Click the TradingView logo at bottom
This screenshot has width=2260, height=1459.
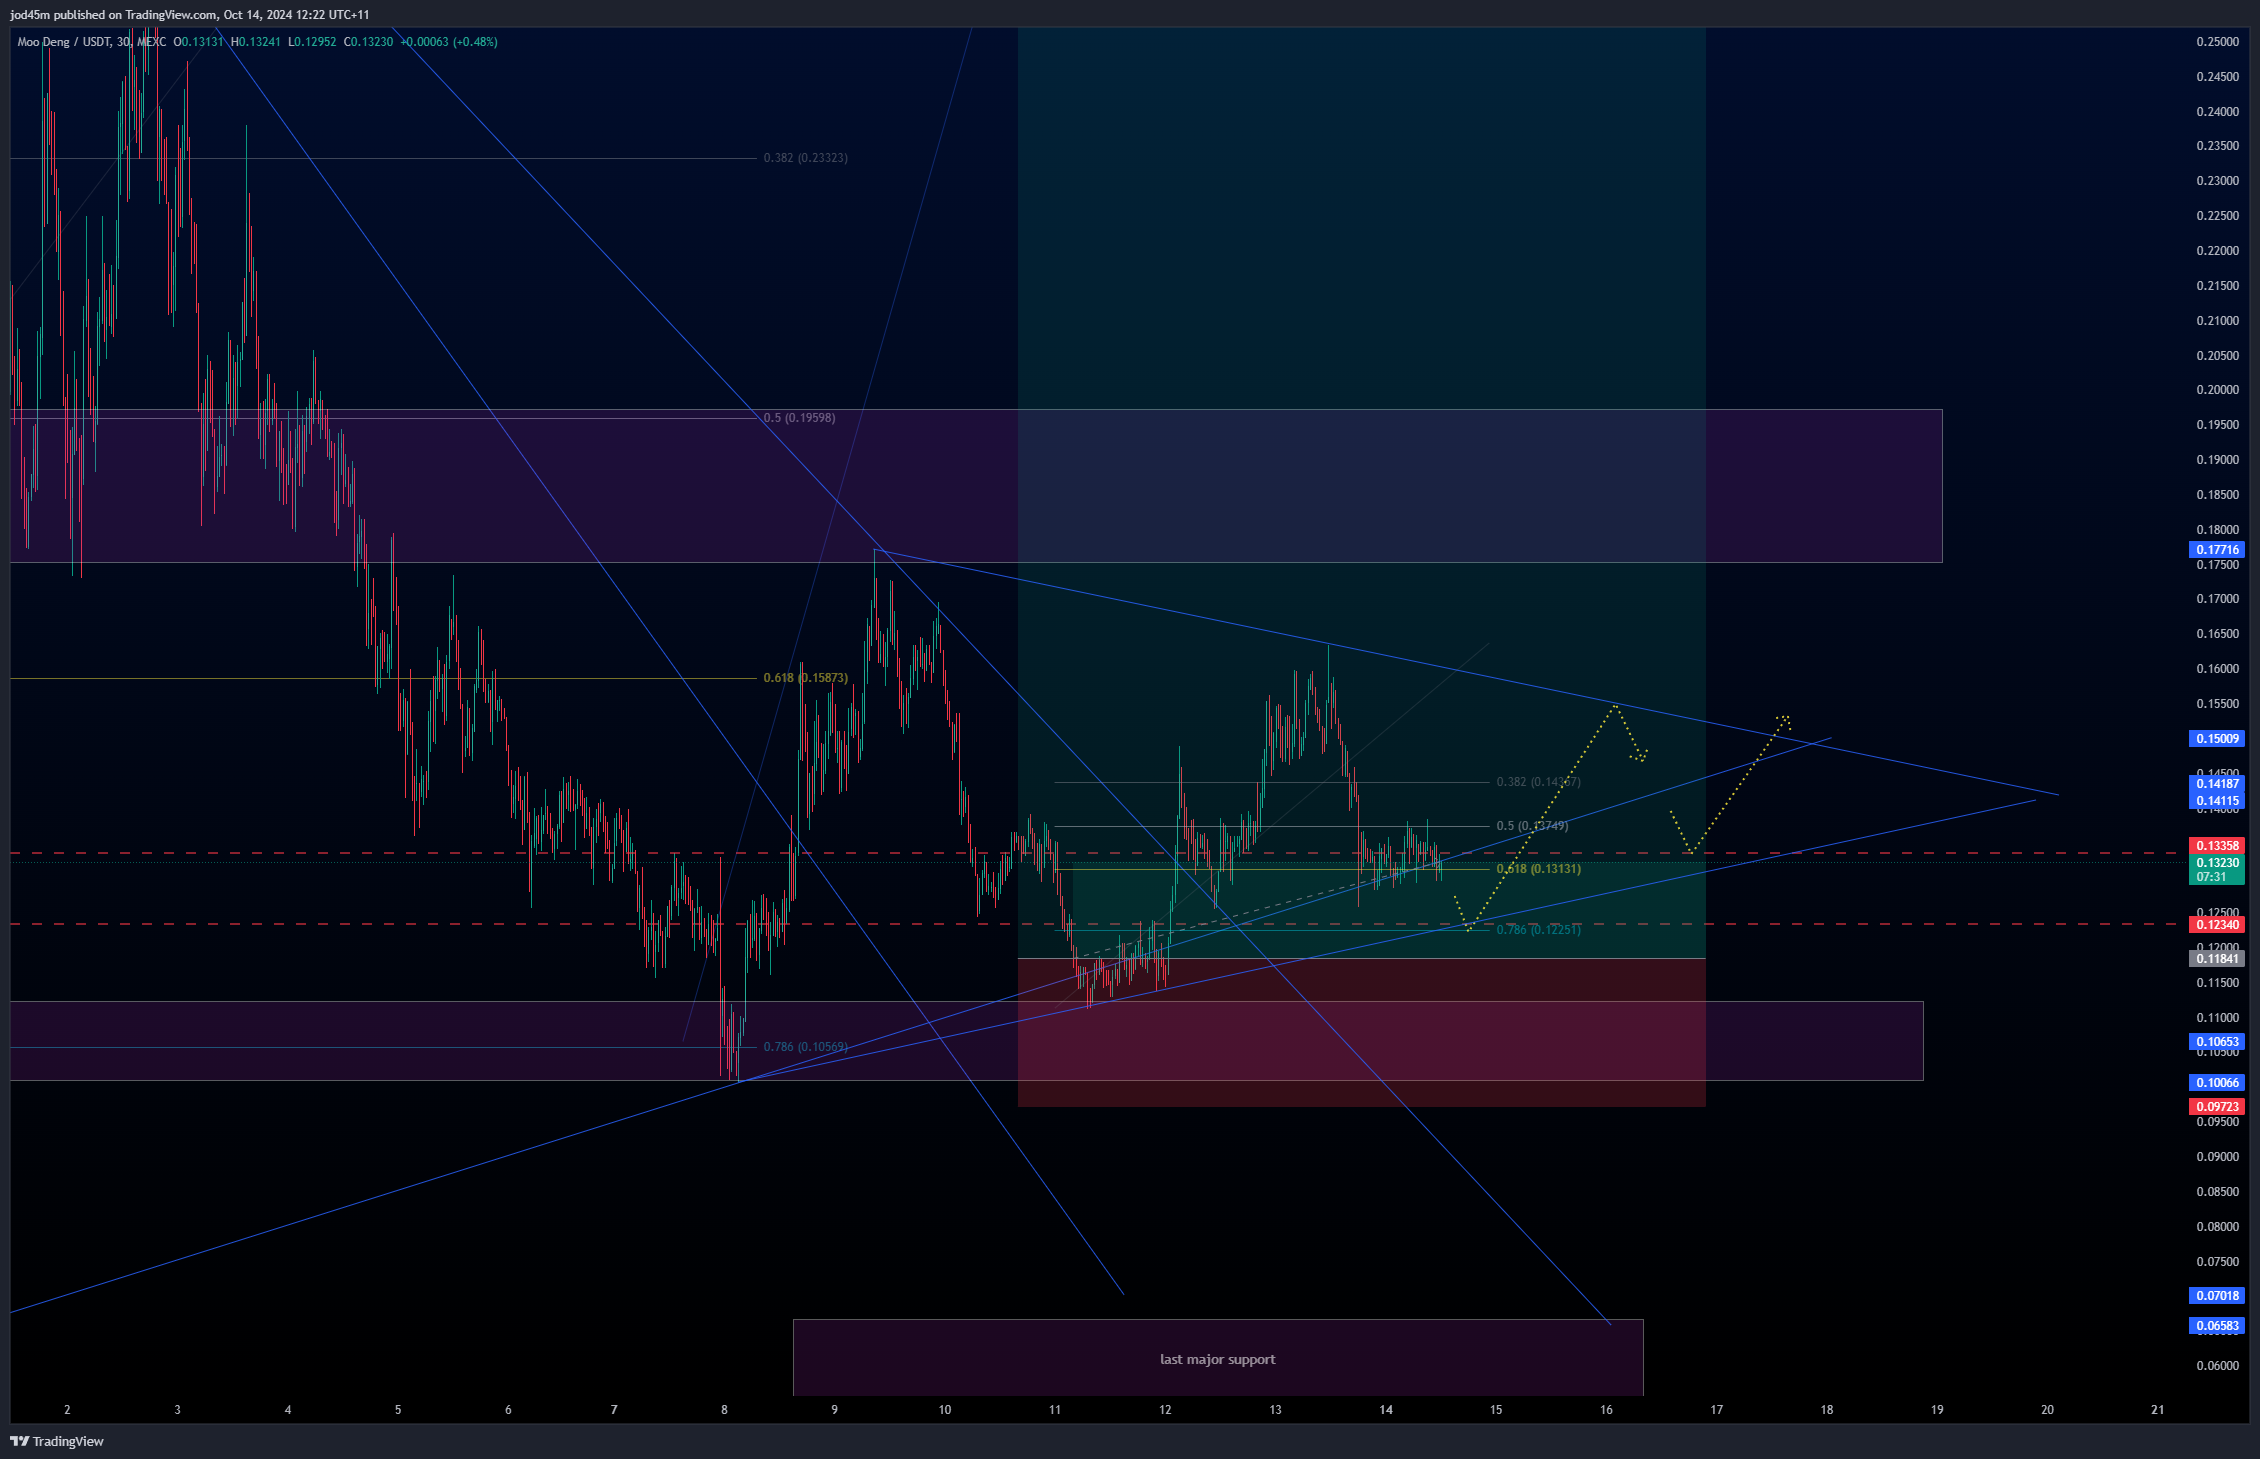57,1441
